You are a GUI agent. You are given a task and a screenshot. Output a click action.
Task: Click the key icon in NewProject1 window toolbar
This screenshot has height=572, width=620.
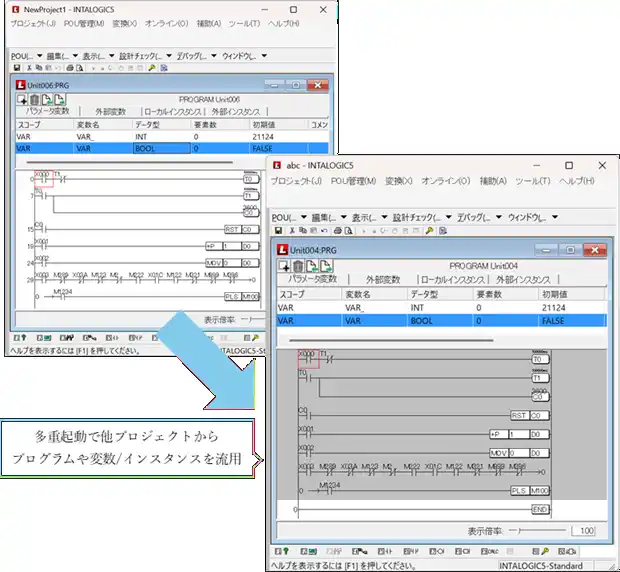pos(152,68)
